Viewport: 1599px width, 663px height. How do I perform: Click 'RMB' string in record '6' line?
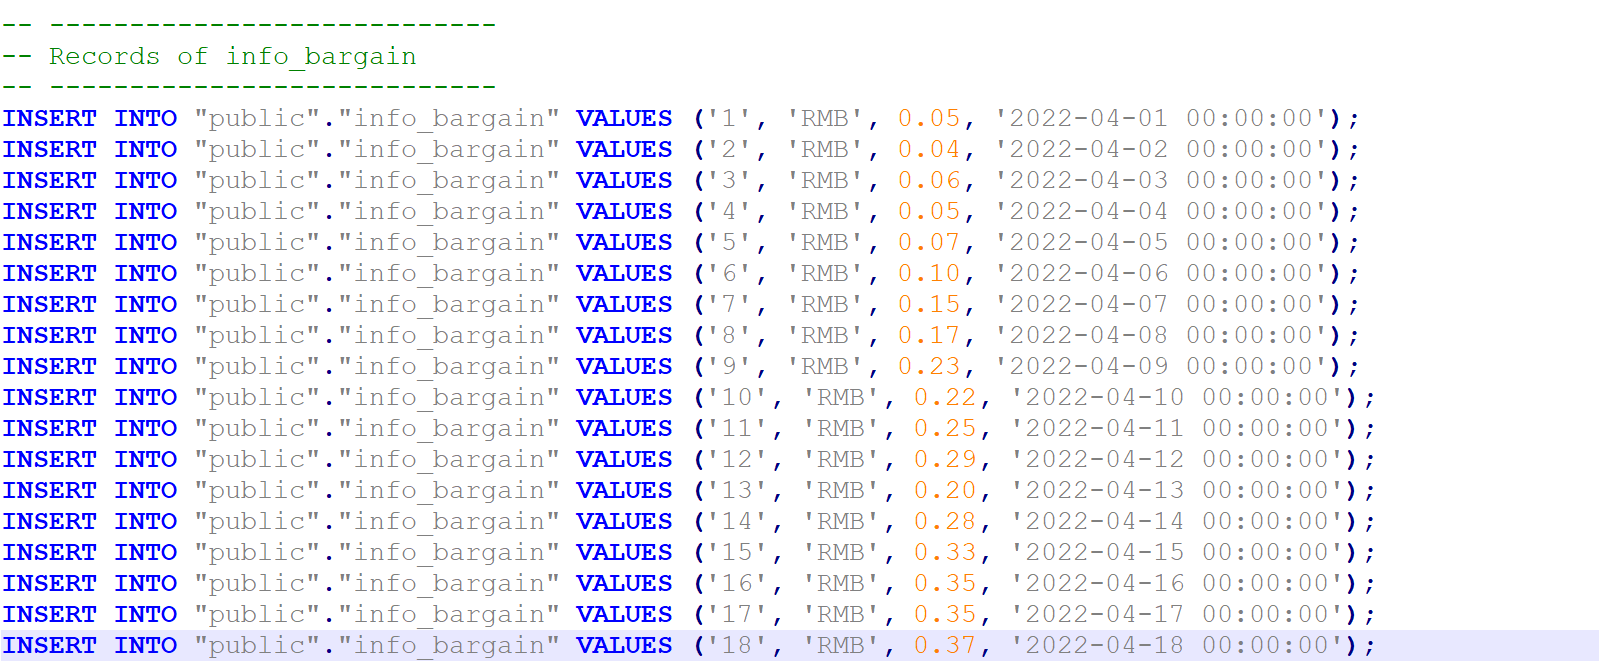(825, 273)
